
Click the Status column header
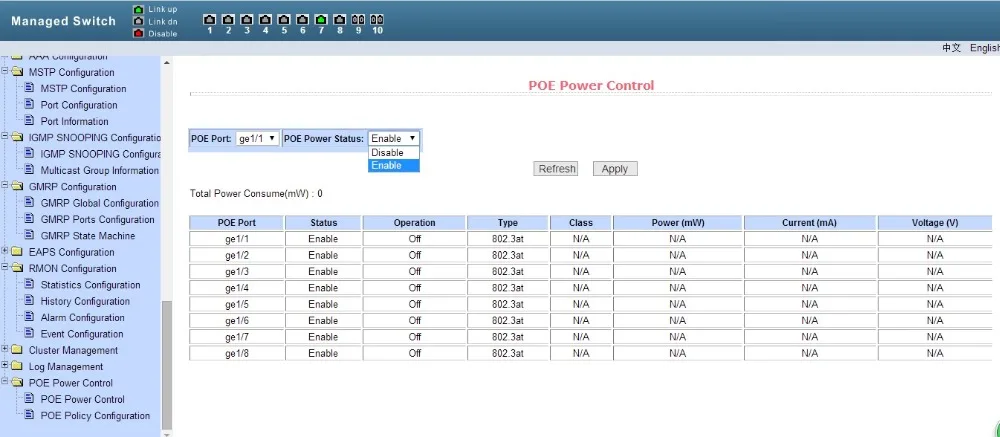click(323, 223)
